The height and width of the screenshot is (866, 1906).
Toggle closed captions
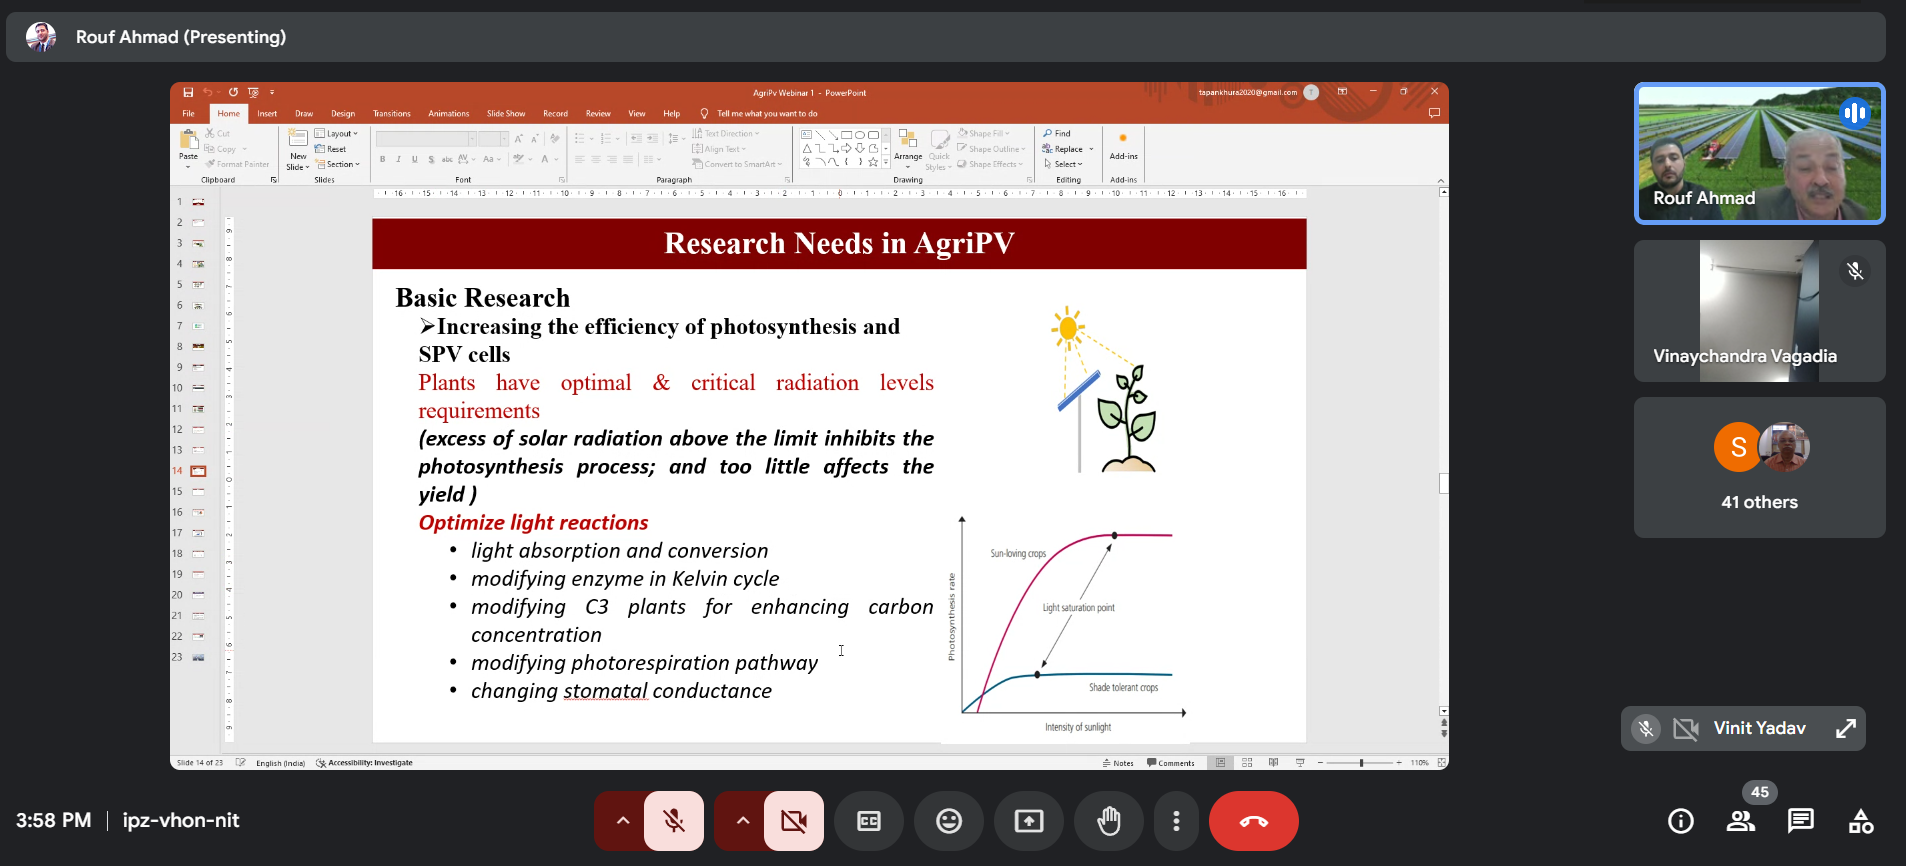click(x=868, y=821)
